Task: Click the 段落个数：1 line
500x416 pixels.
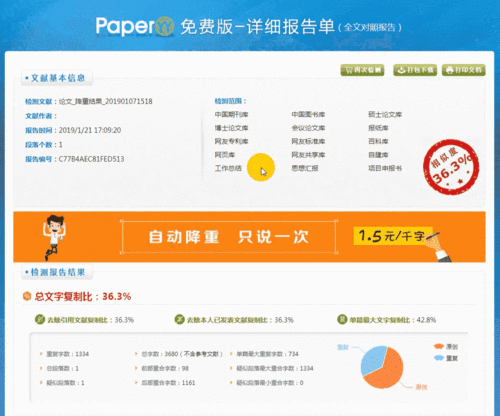Action: point(44,145)
